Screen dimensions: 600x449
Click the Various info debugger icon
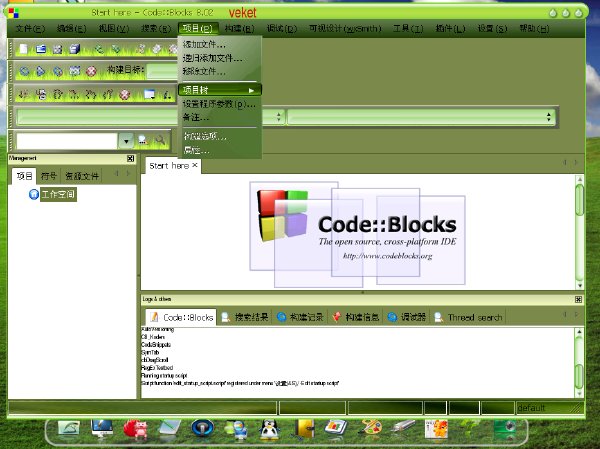167,94
